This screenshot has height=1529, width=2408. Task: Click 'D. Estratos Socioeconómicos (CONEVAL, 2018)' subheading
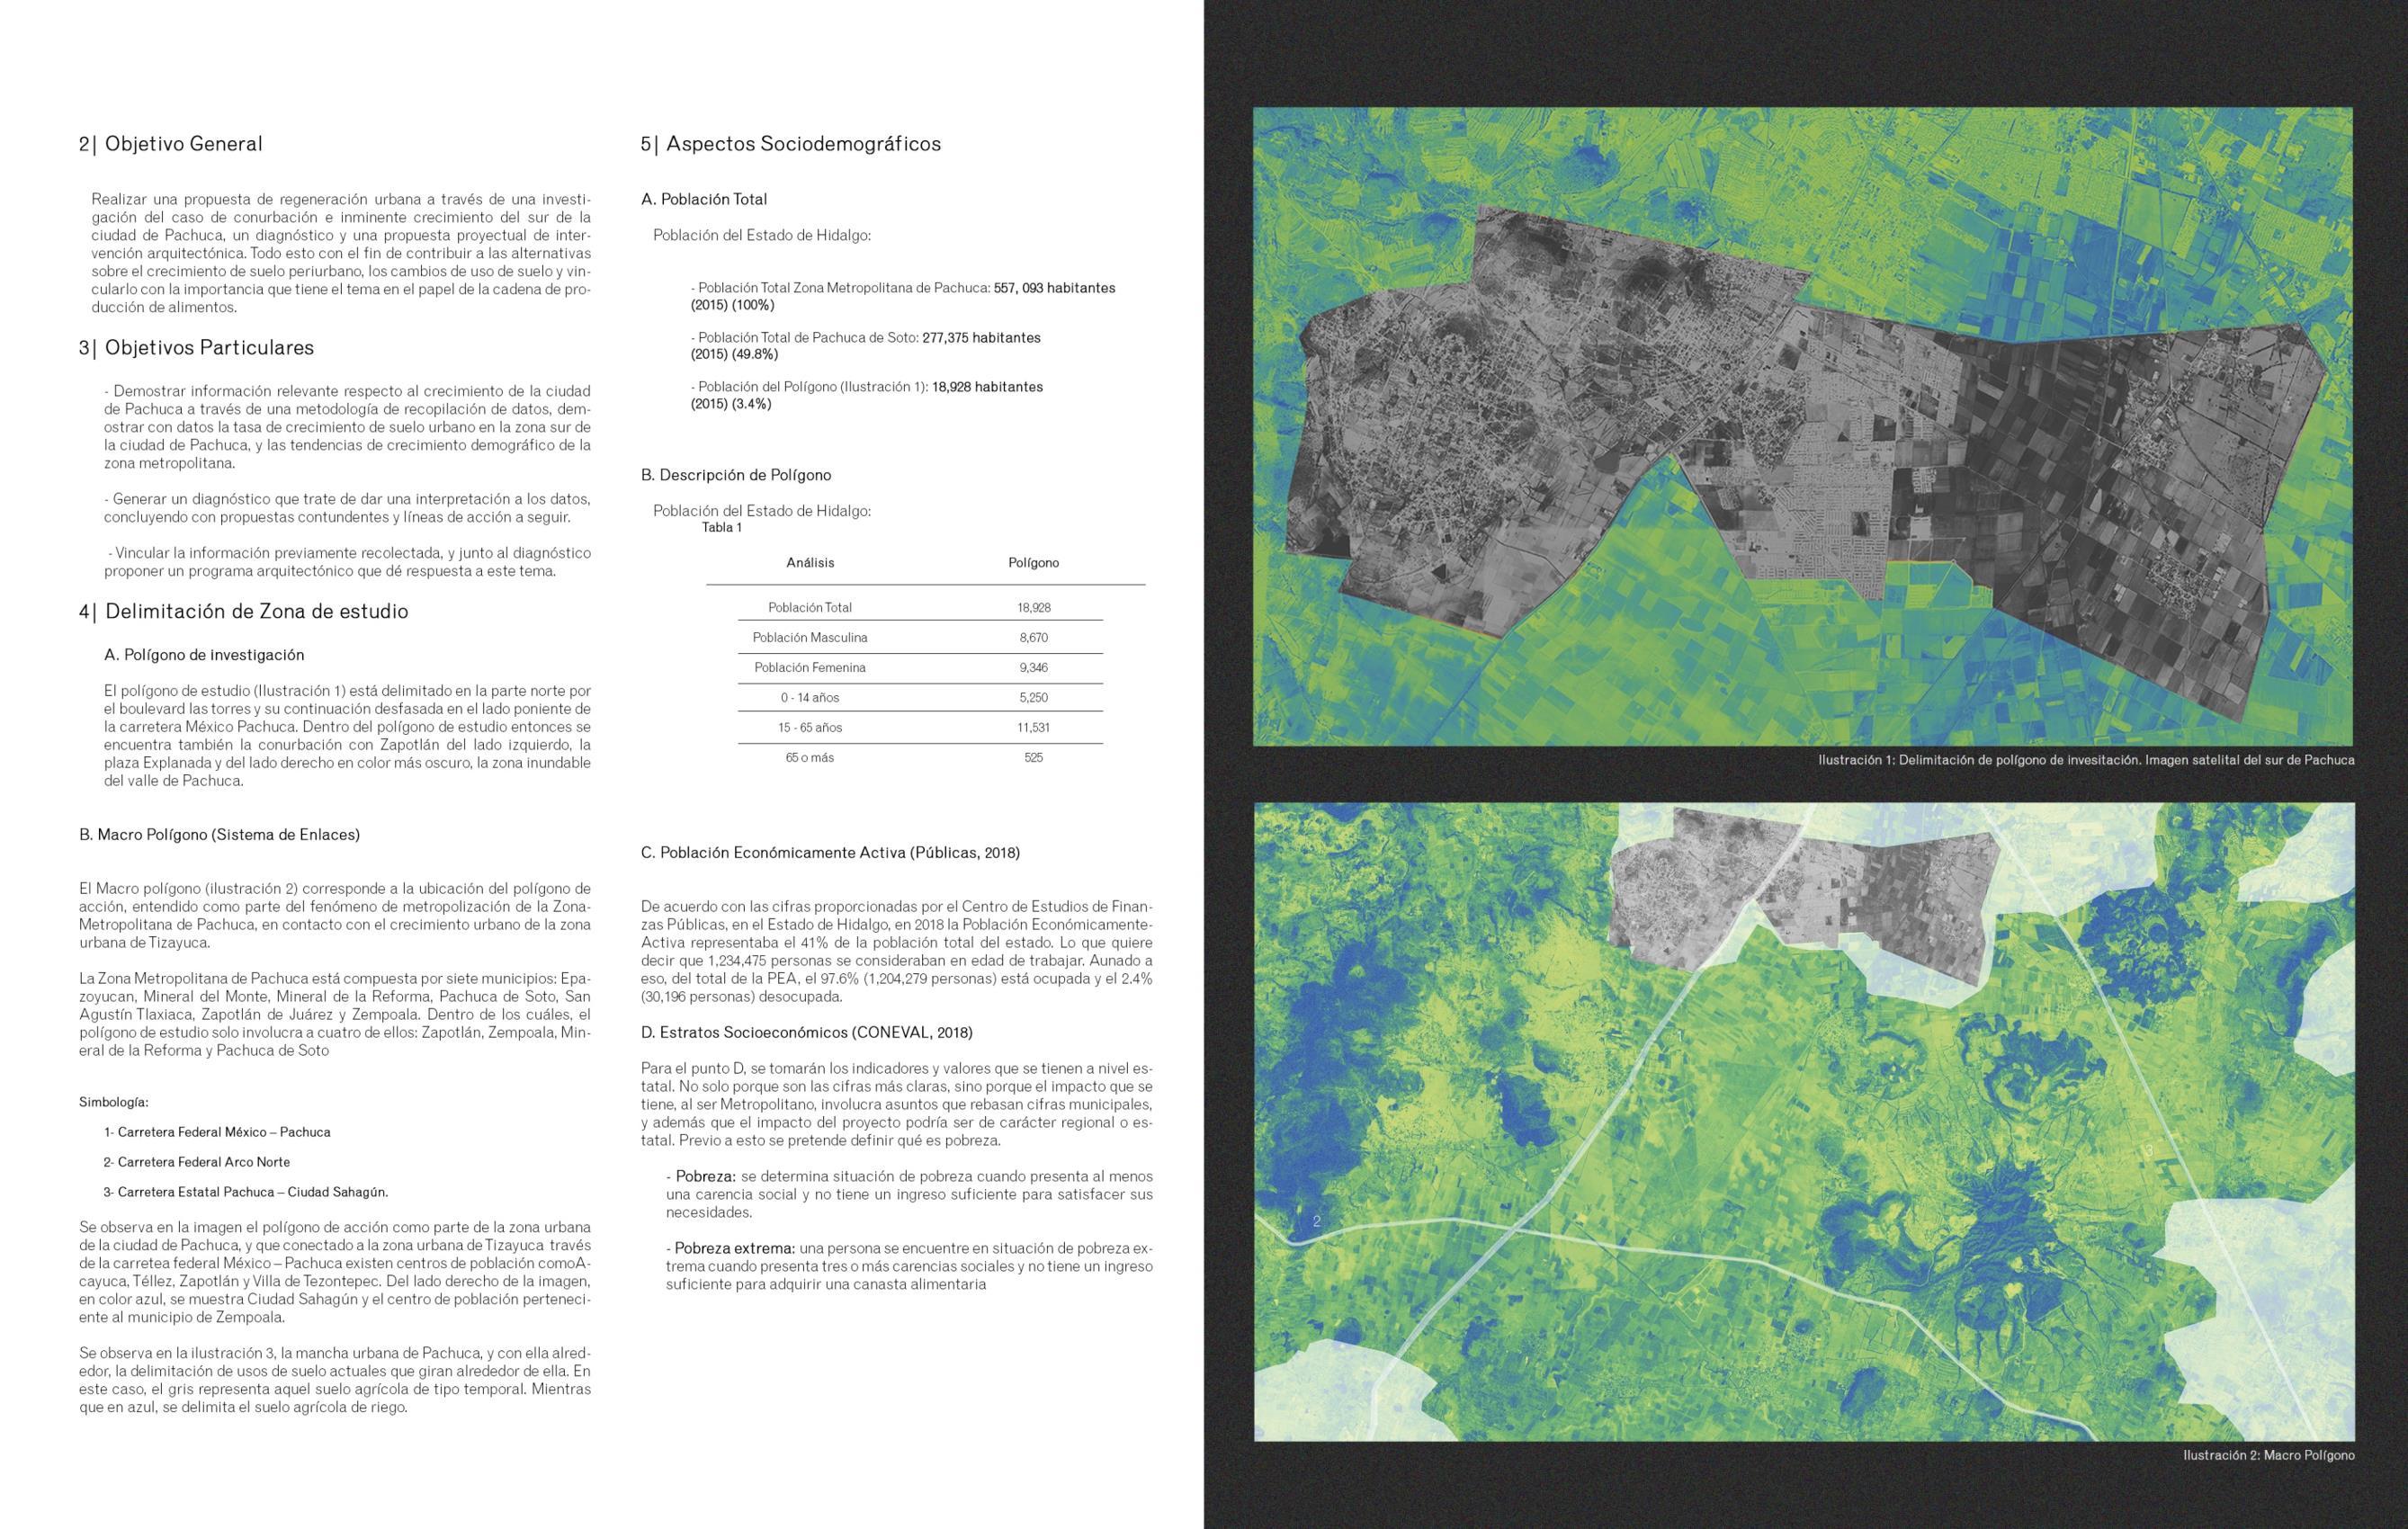tap(806, 1032)
